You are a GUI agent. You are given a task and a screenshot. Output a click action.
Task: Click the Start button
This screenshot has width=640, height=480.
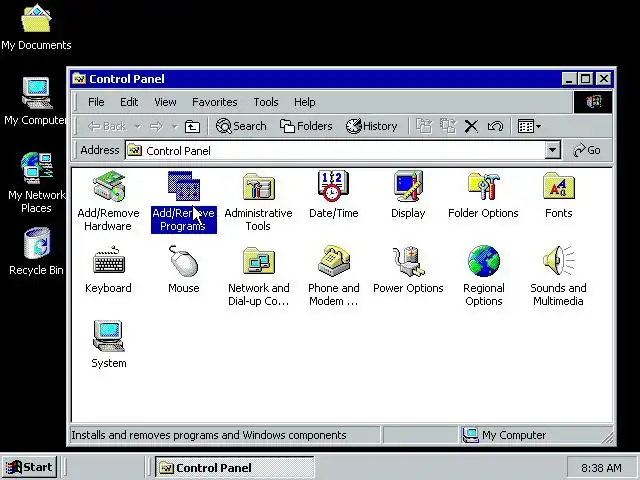pos(29,467)
